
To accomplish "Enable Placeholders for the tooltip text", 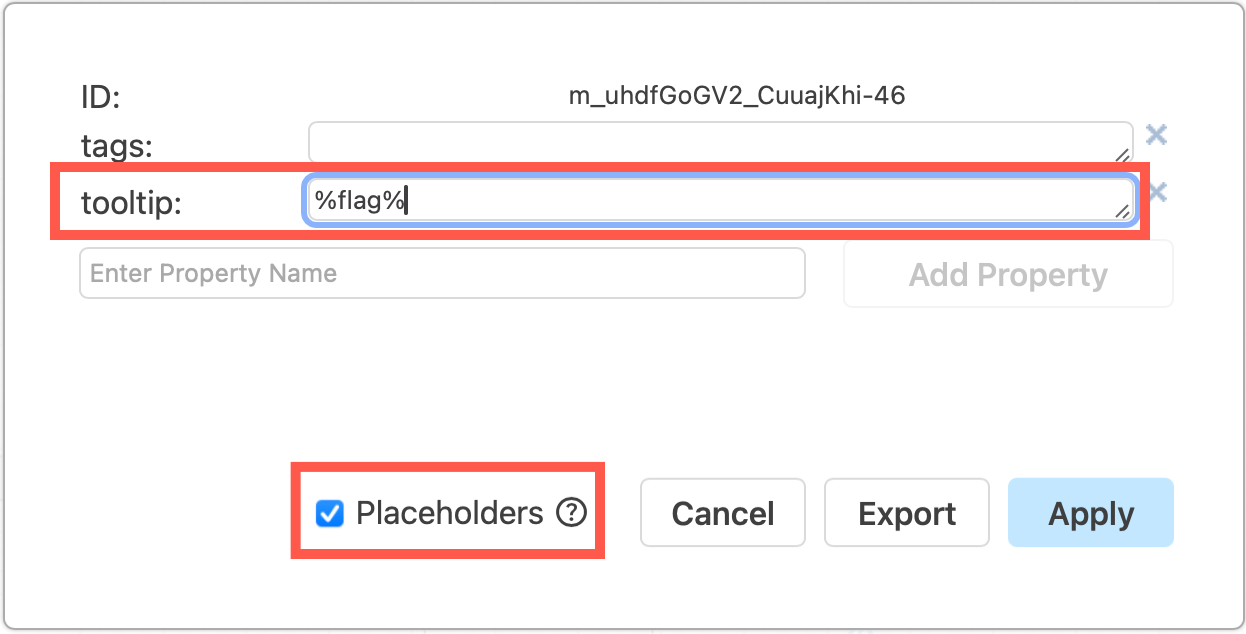I will (x=328, y=513).
